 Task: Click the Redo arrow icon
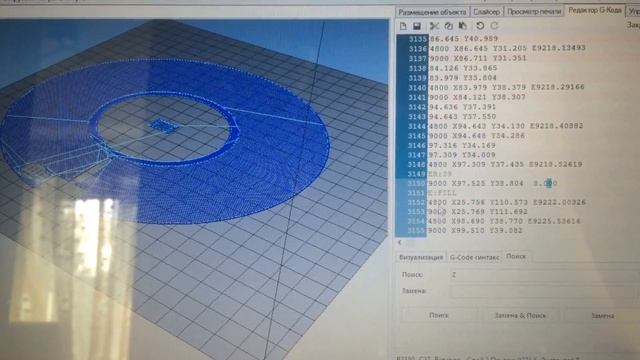point(494,26)
